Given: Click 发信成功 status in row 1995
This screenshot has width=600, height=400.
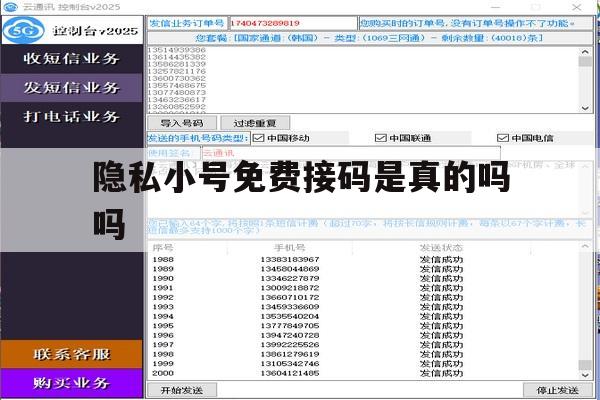Looking at the screenshot, I should point(441,326).
